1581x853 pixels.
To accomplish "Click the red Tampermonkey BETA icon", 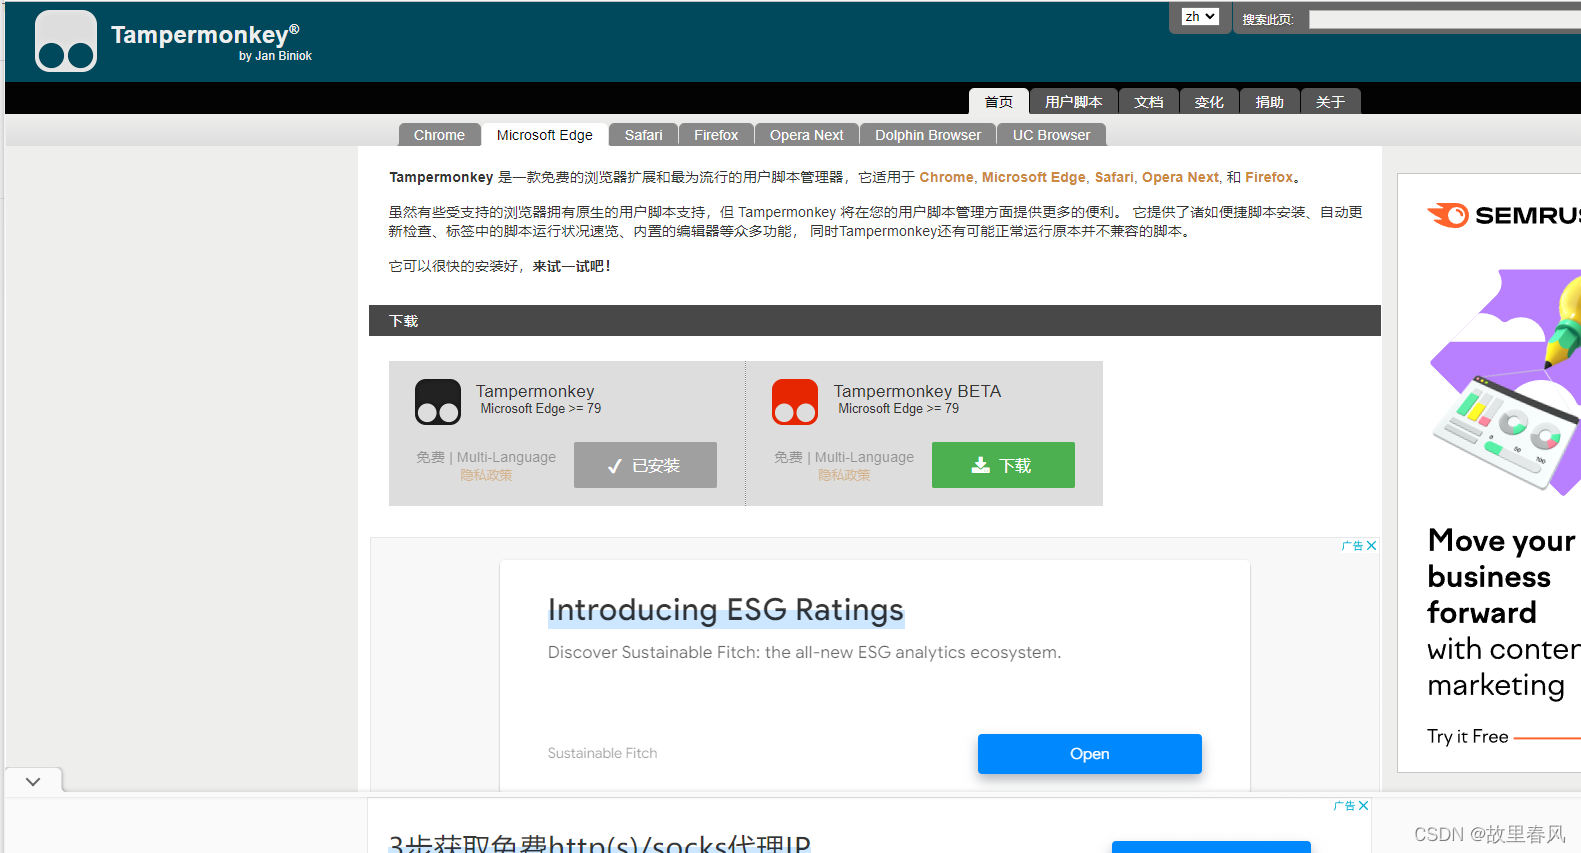I will [x=795, y=402].
